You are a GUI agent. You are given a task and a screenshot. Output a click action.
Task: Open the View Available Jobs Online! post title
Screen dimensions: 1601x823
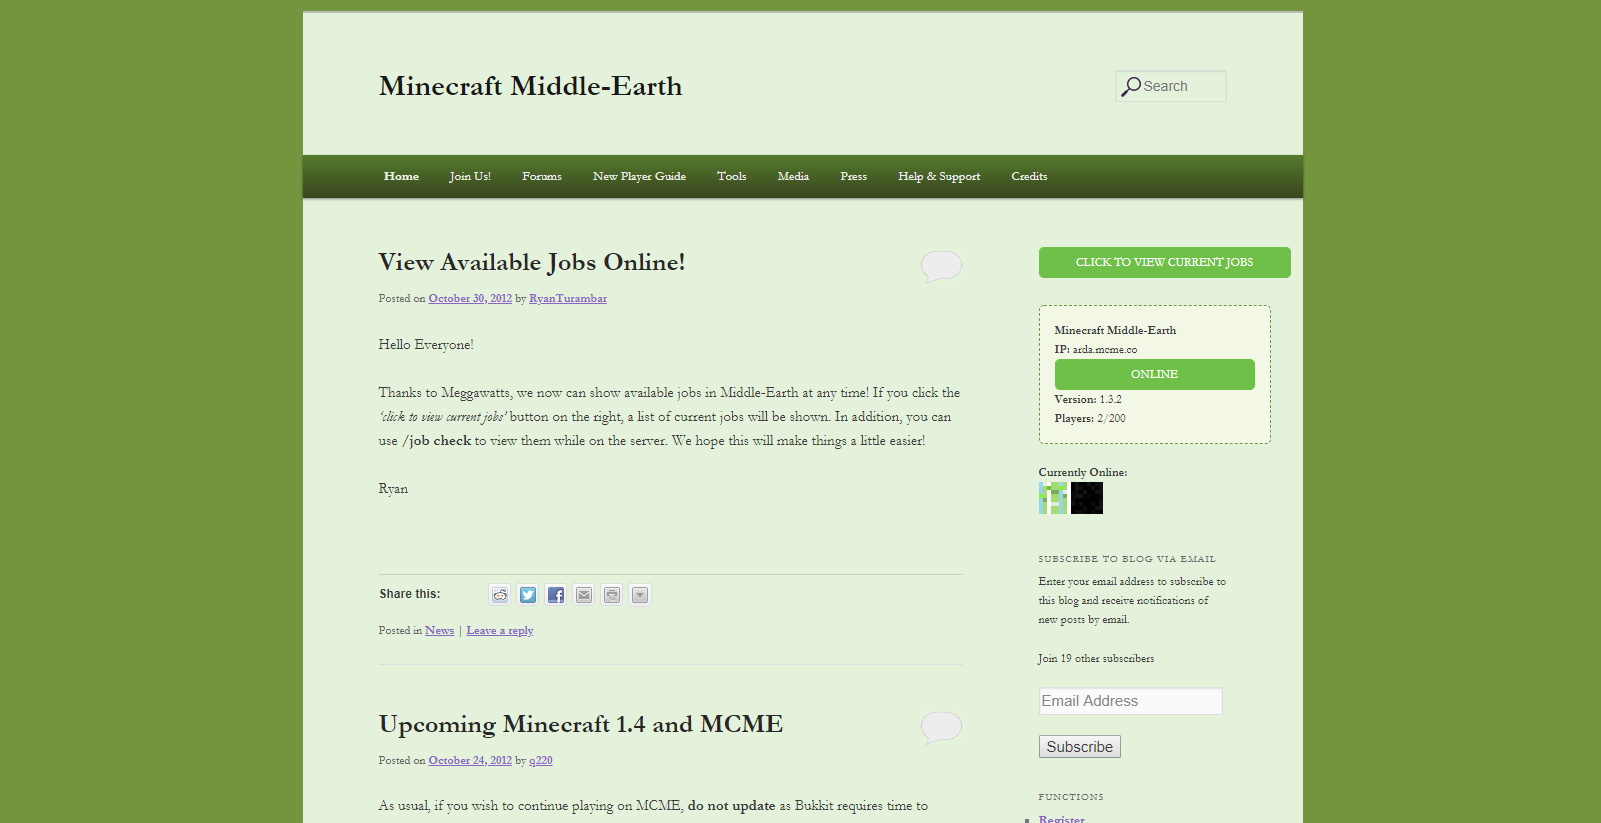(x=532, y=262)
